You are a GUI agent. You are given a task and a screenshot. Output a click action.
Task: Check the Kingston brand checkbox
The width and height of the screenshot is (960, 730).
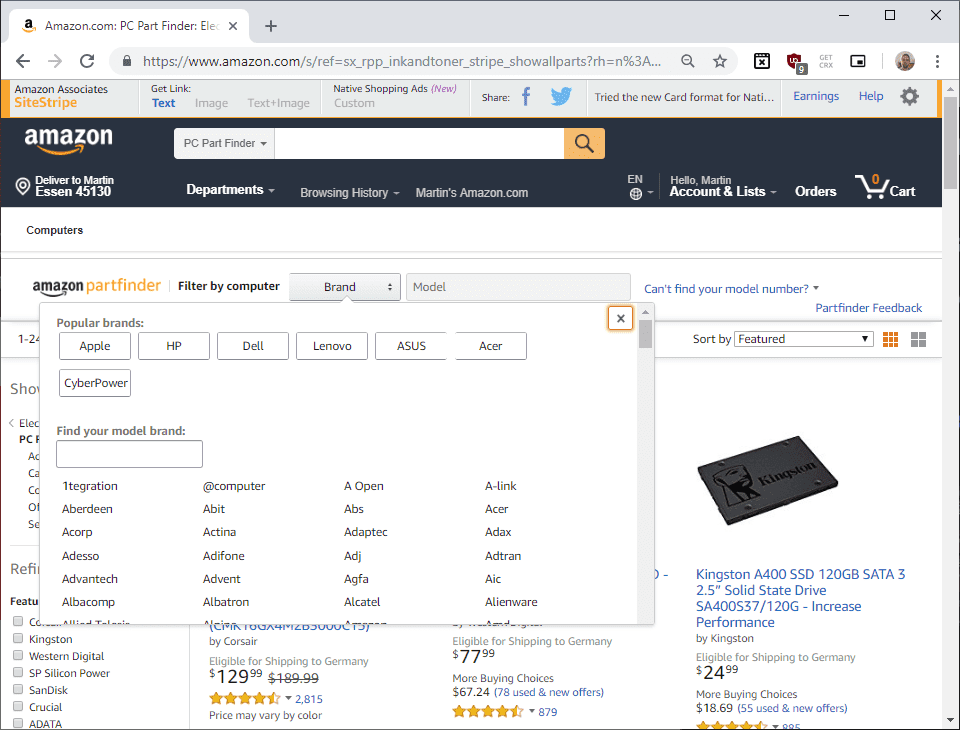click(x=18, y=638)
